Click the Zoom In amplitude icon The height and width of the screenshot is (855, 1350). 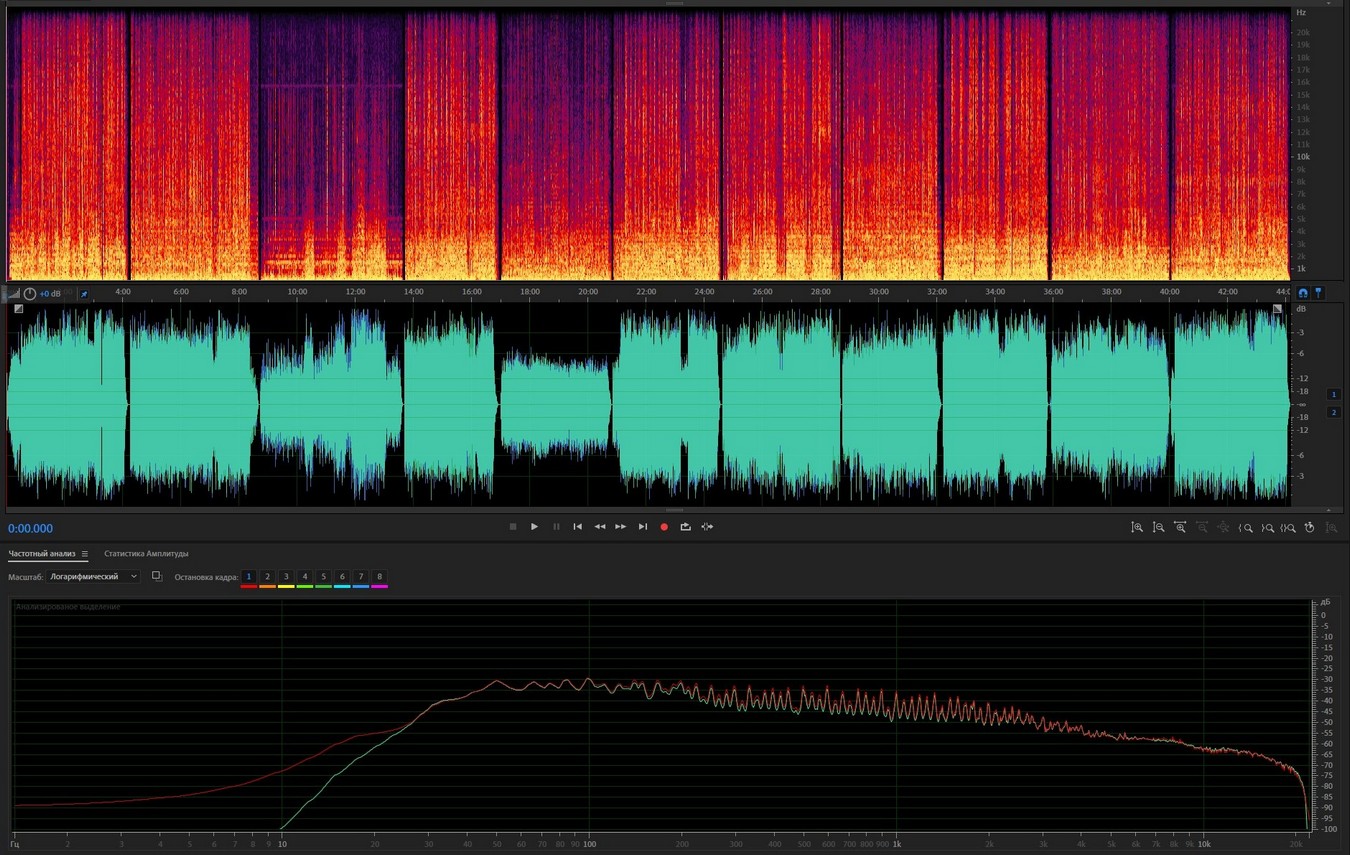pos(1137,527)
